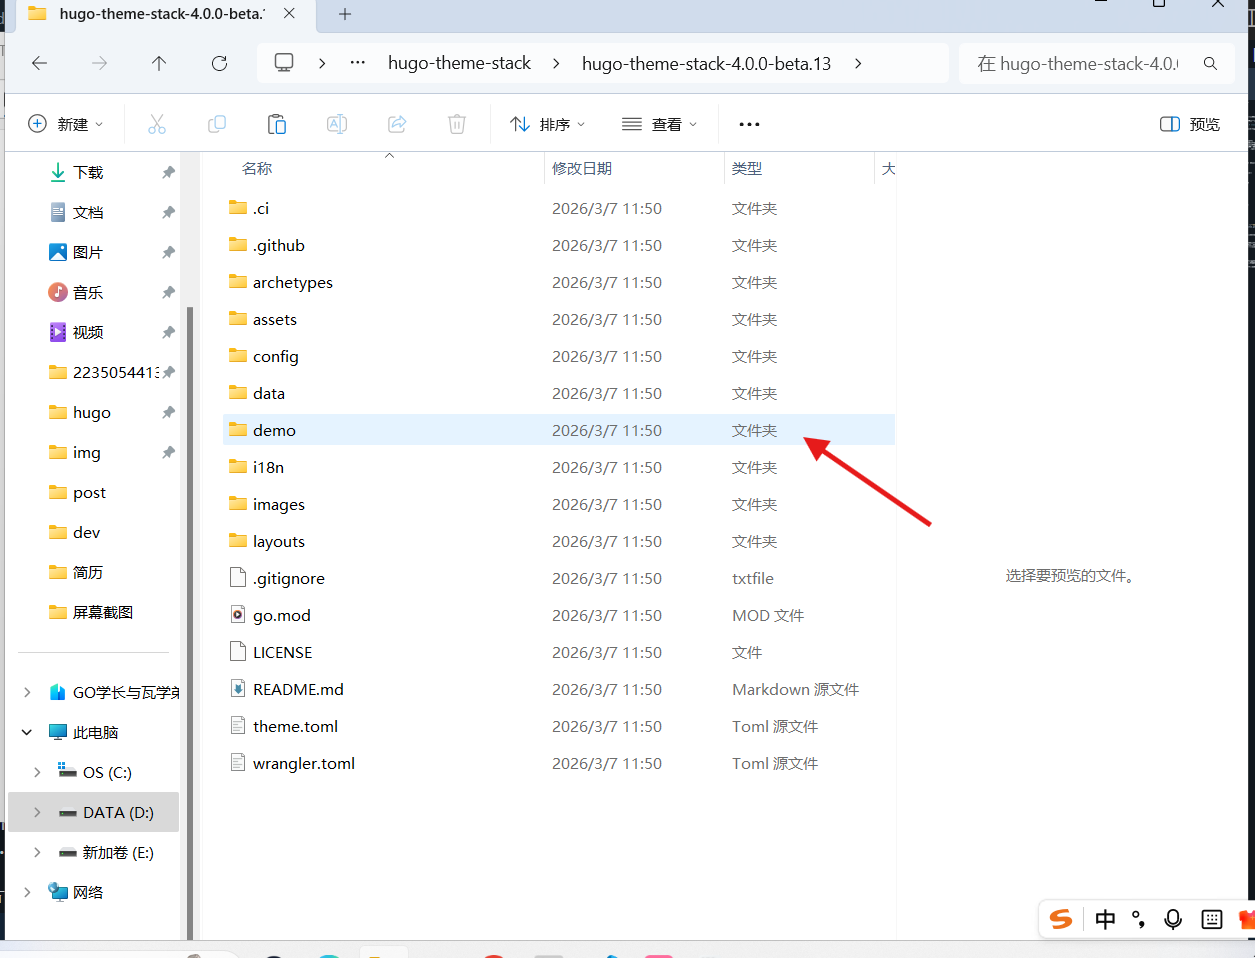Expand the DATA (D:) drive tree node

point(37,812)
